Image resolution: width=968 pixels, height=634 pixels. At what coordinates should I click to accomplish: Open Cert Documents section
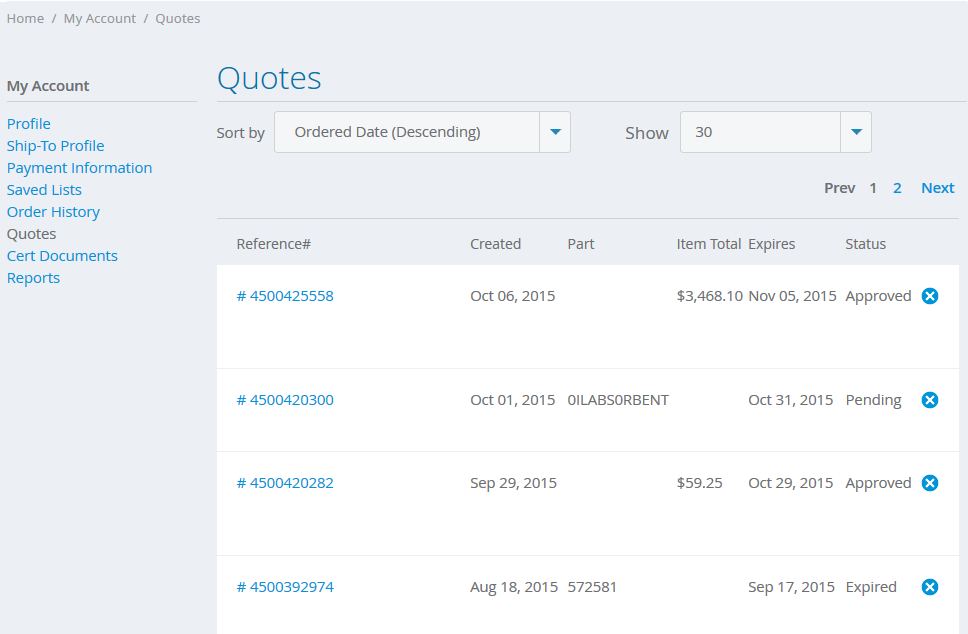pos(63,256)
